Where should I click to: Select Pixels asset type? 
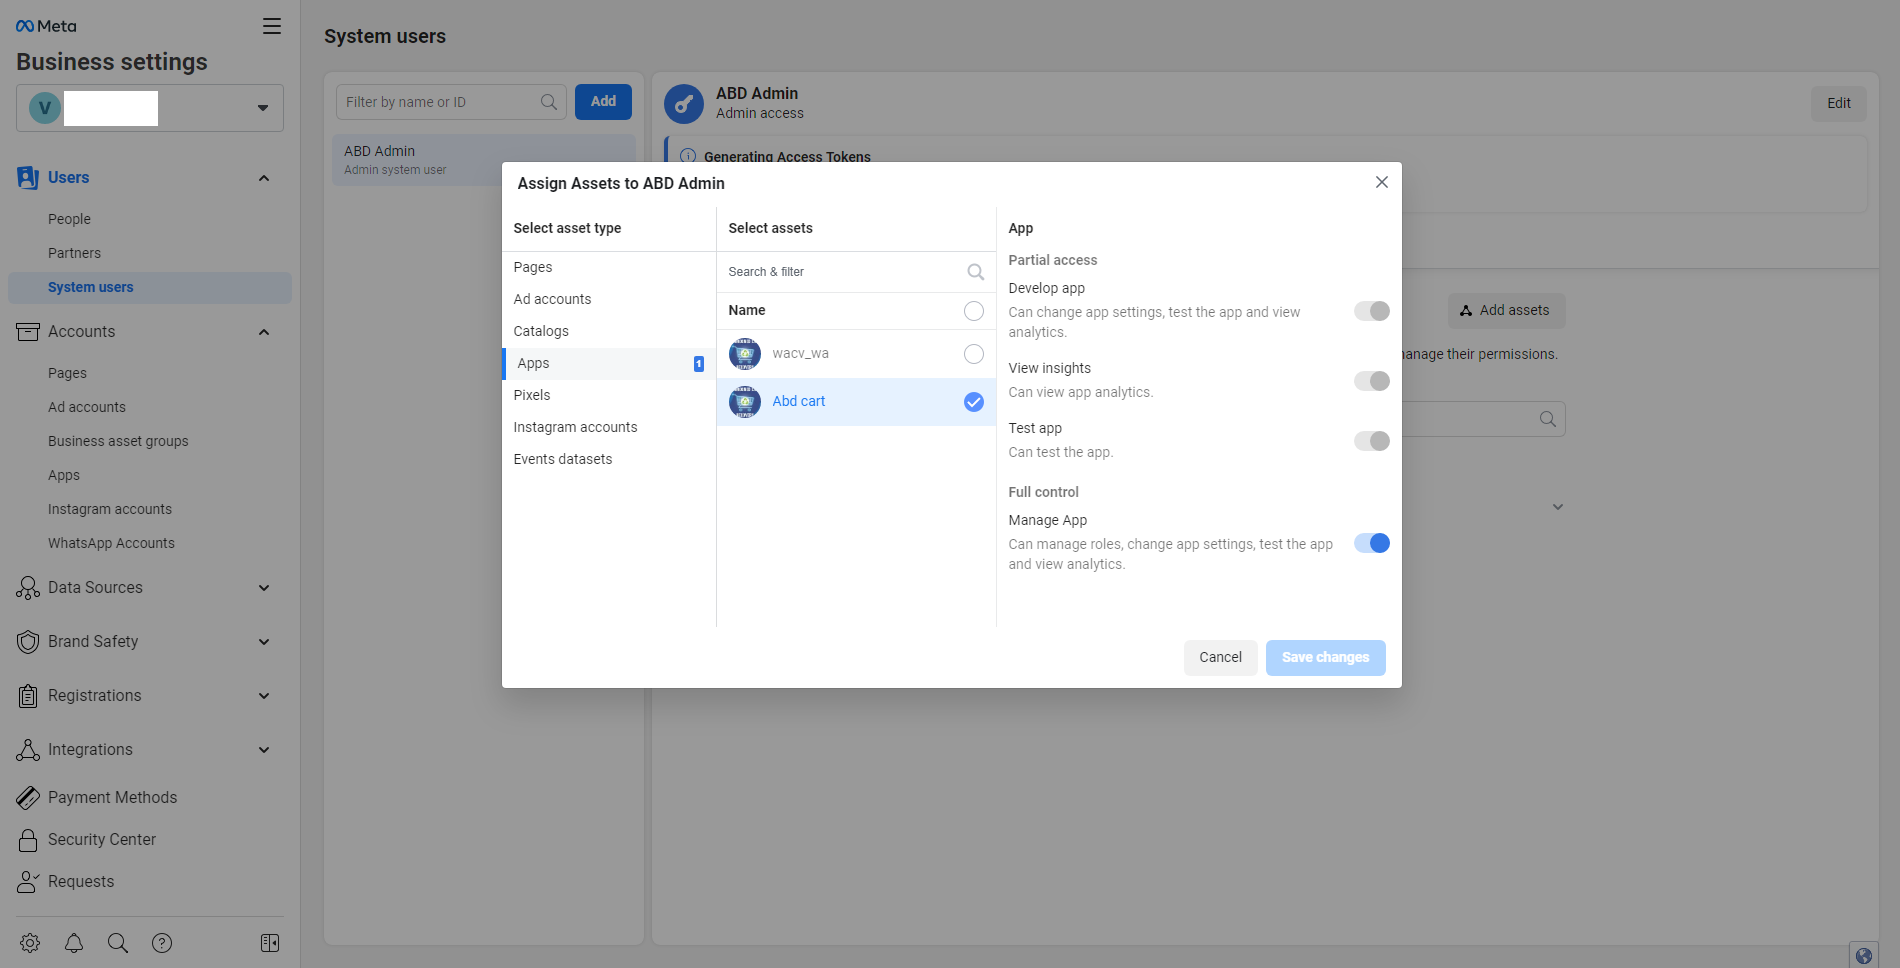[609, 395]
